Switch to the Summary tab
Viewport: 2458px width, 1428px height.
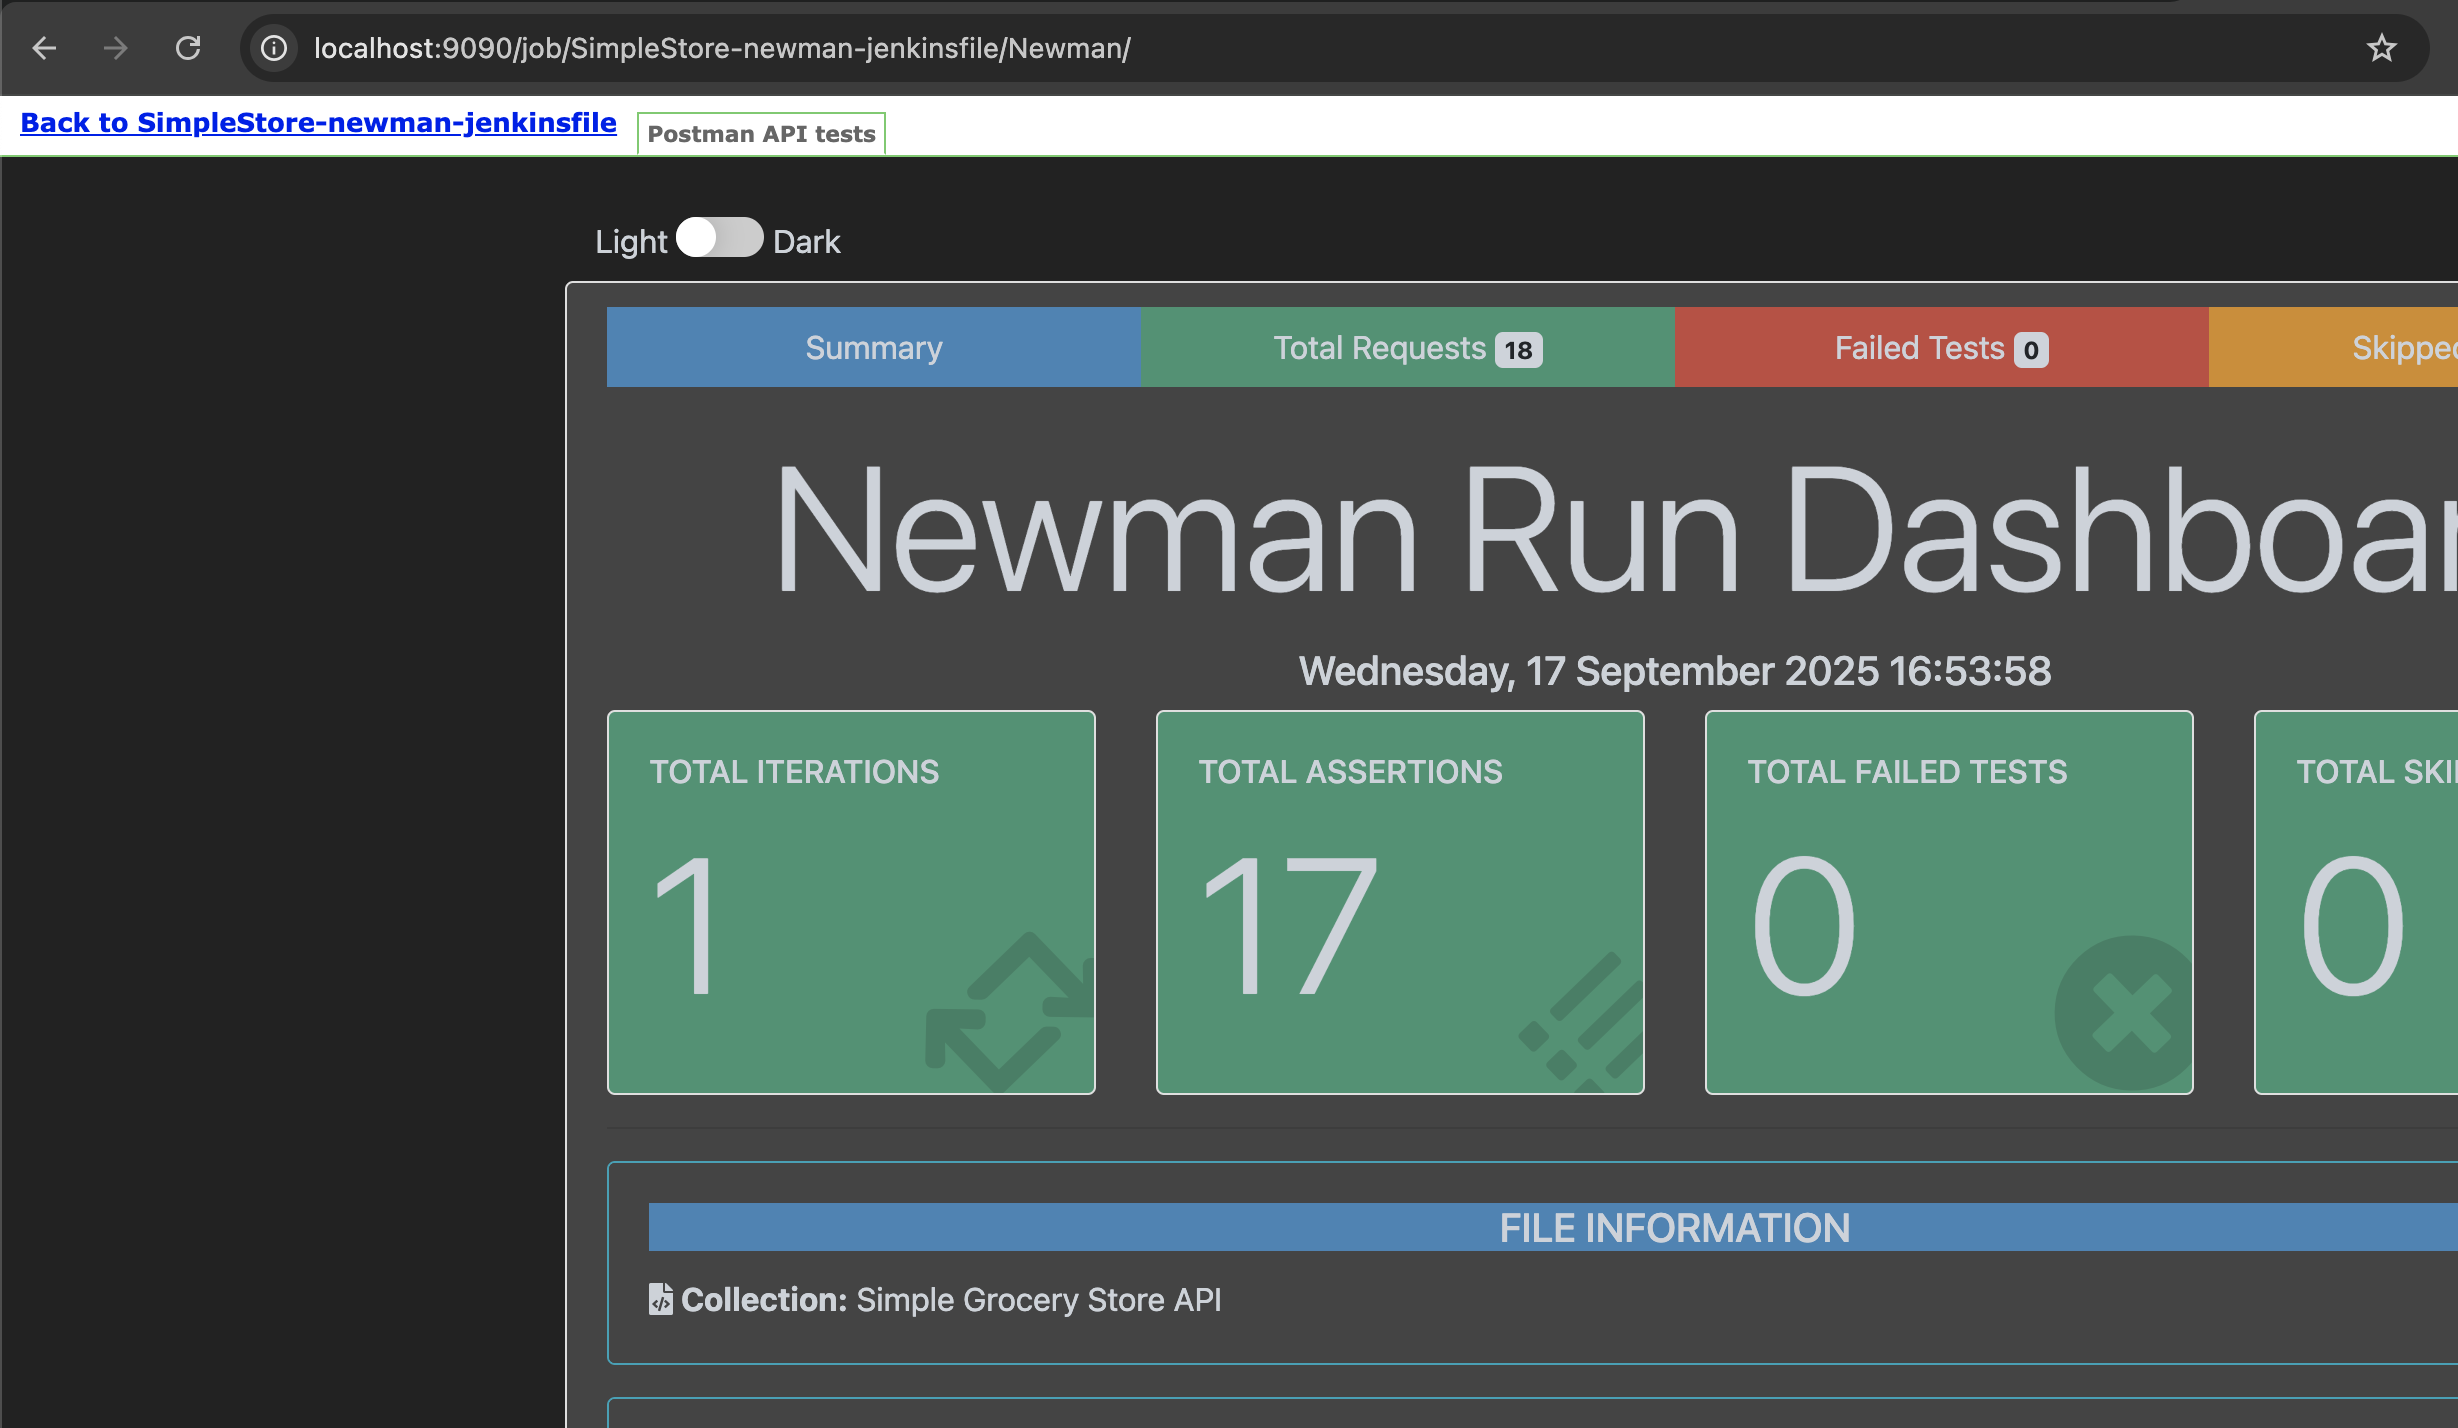coord(874,347)
